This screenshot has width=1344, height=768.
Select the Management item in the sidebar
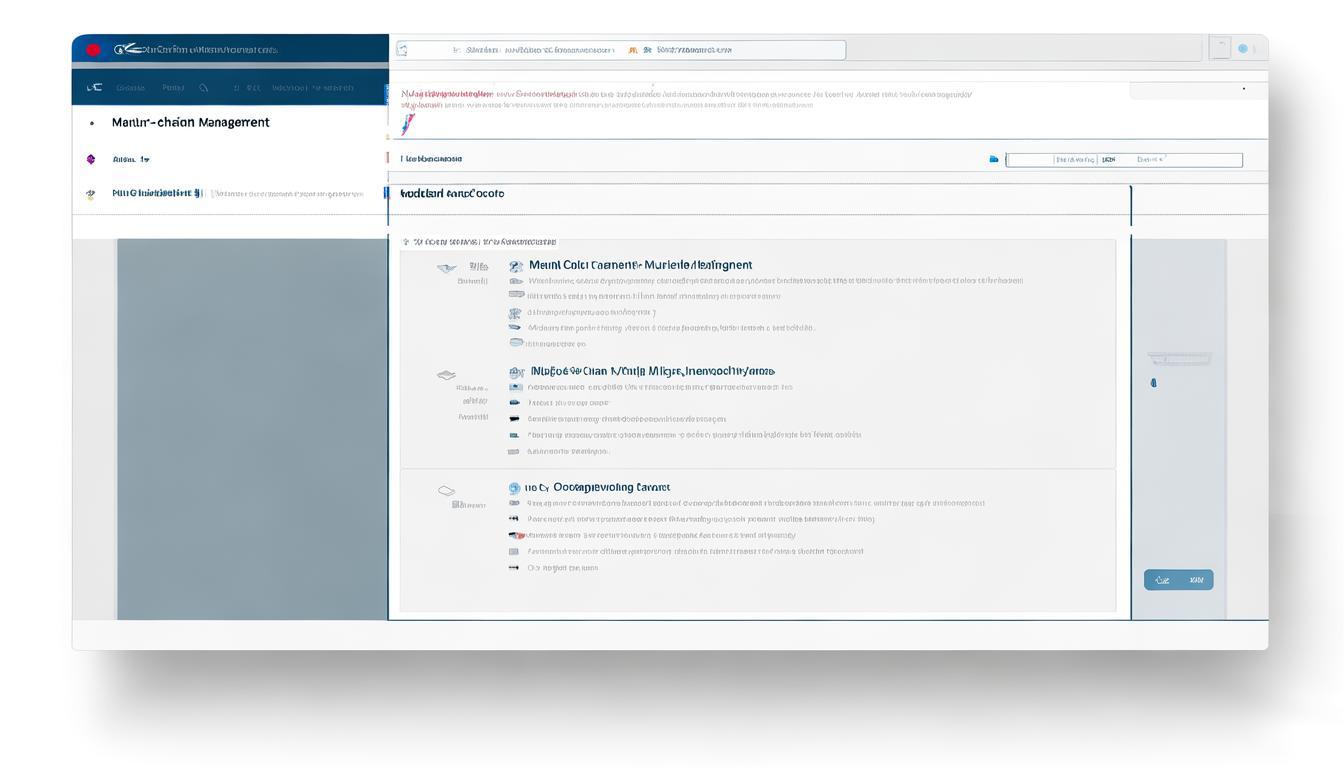coord(190,122)
